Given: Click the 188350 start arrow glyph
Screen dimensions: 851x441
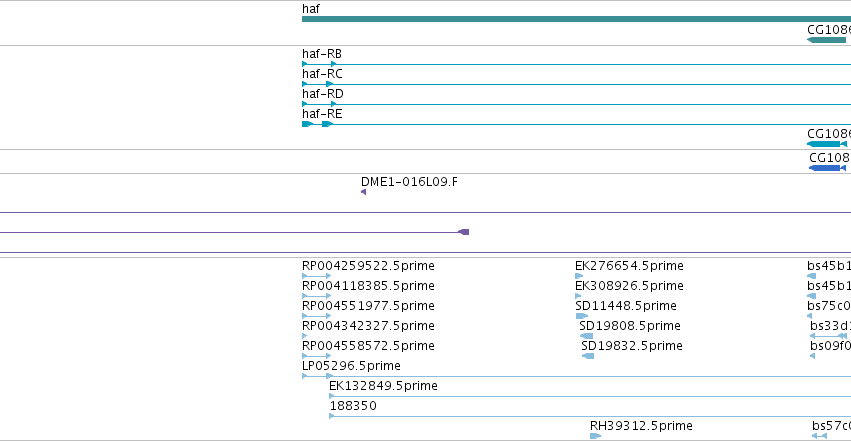Looking at the screenshot, I should (332, 417).
